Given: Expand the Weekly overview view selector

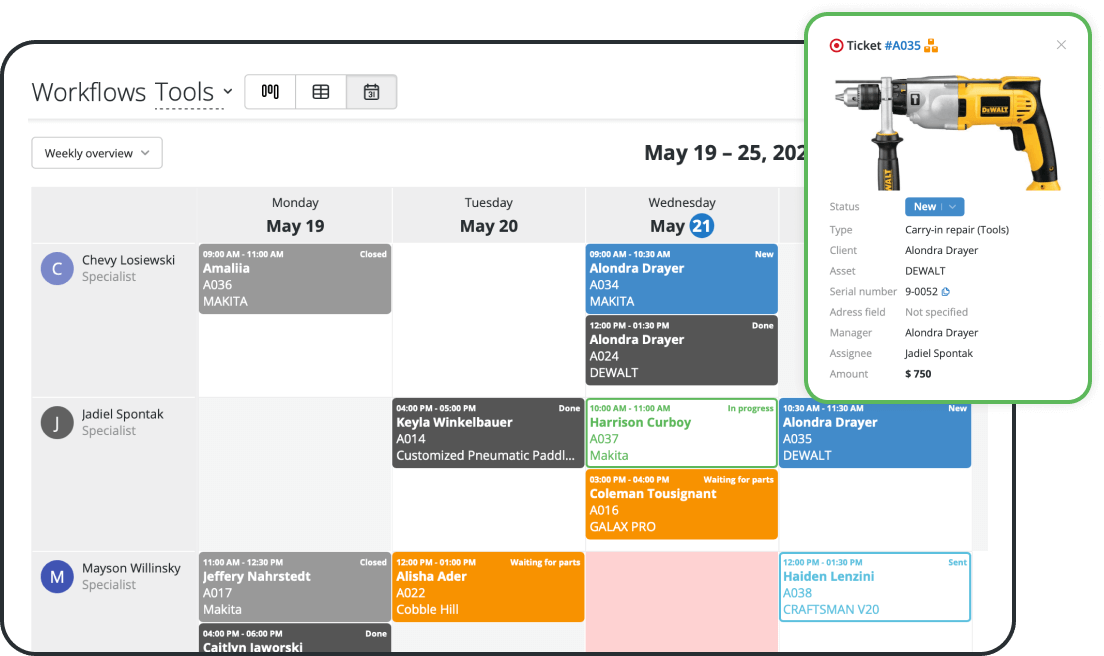Looking at the screenshot, I should (x=96, y=152).
